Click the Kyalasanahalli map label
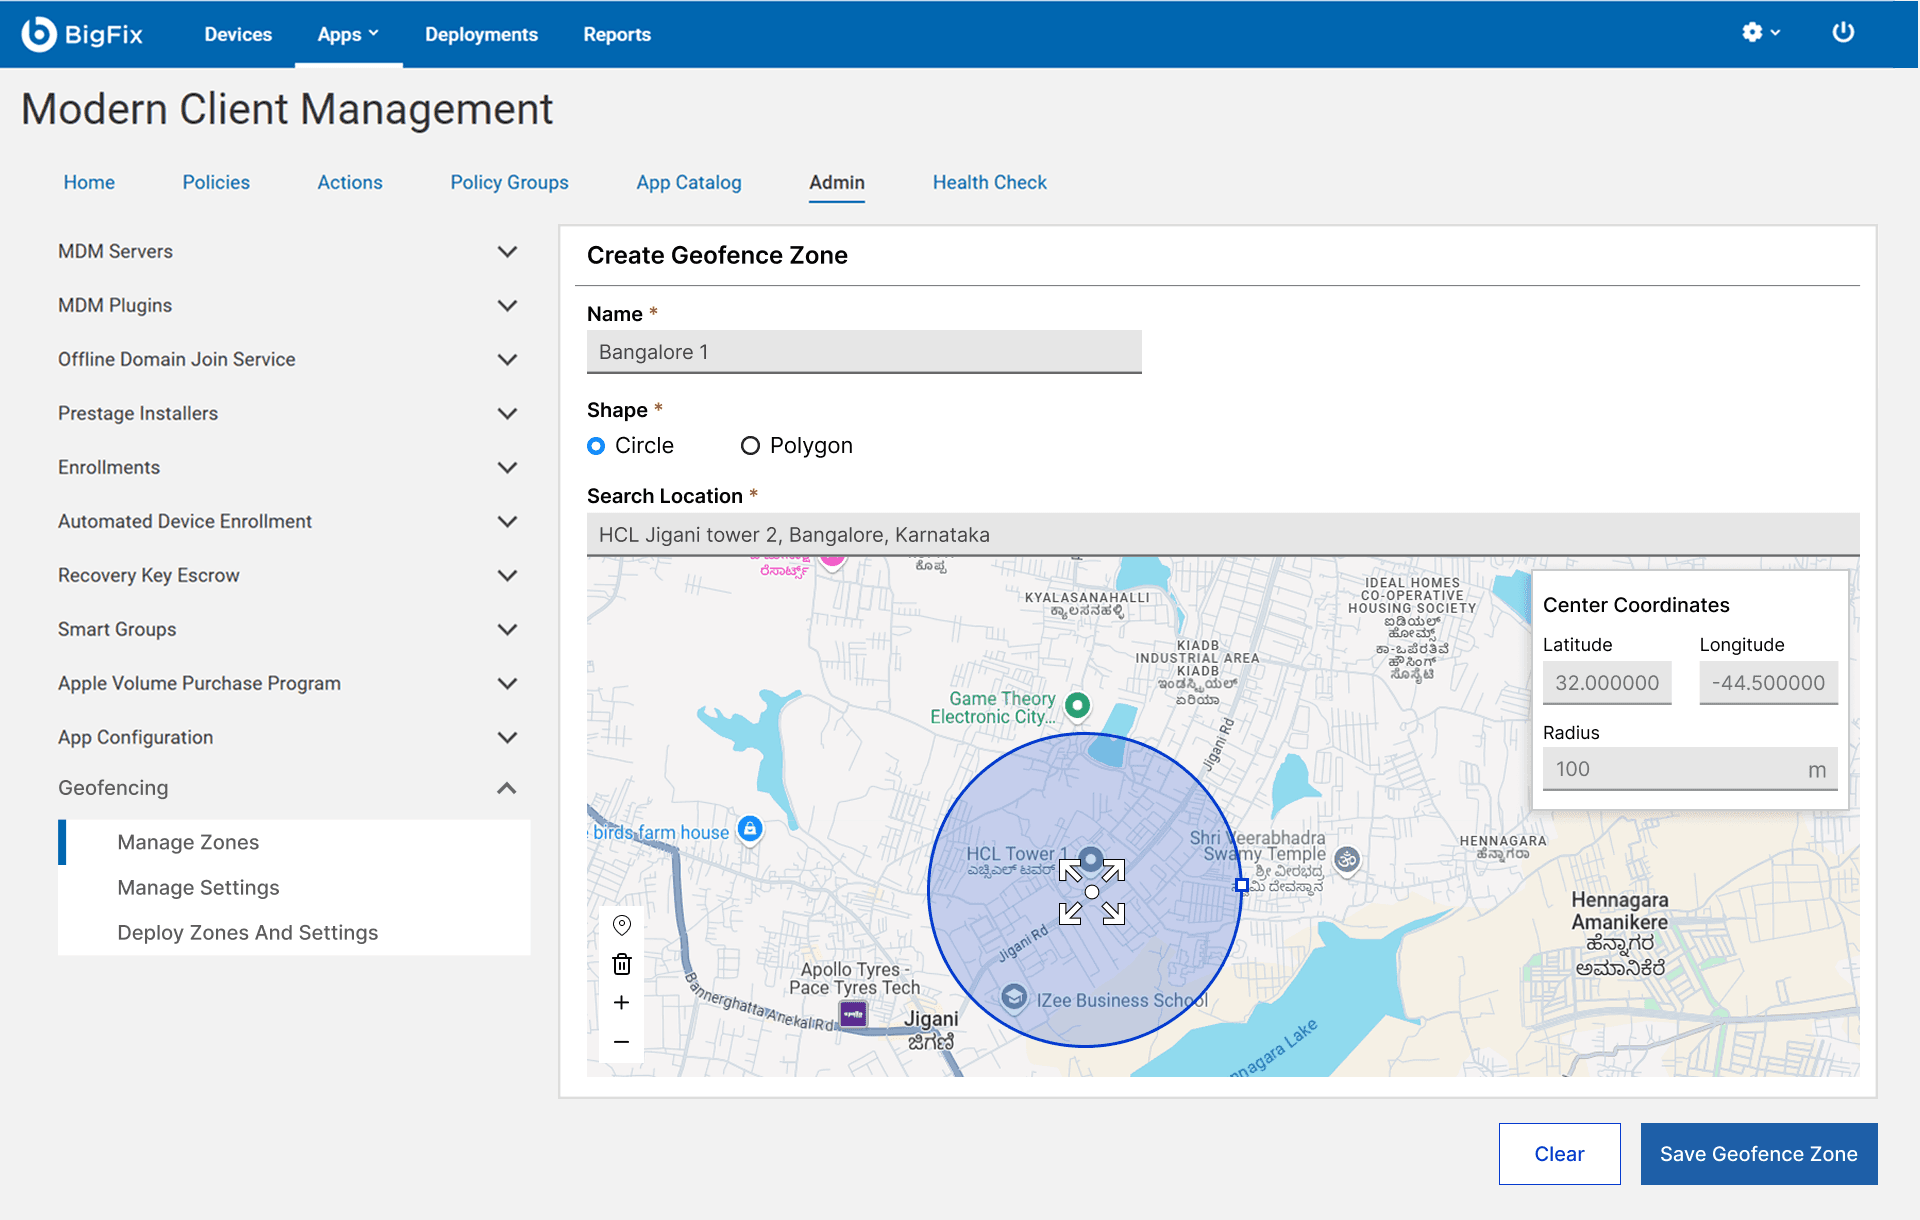This screenshot has height=1220, width=1920. (1087, 604)
